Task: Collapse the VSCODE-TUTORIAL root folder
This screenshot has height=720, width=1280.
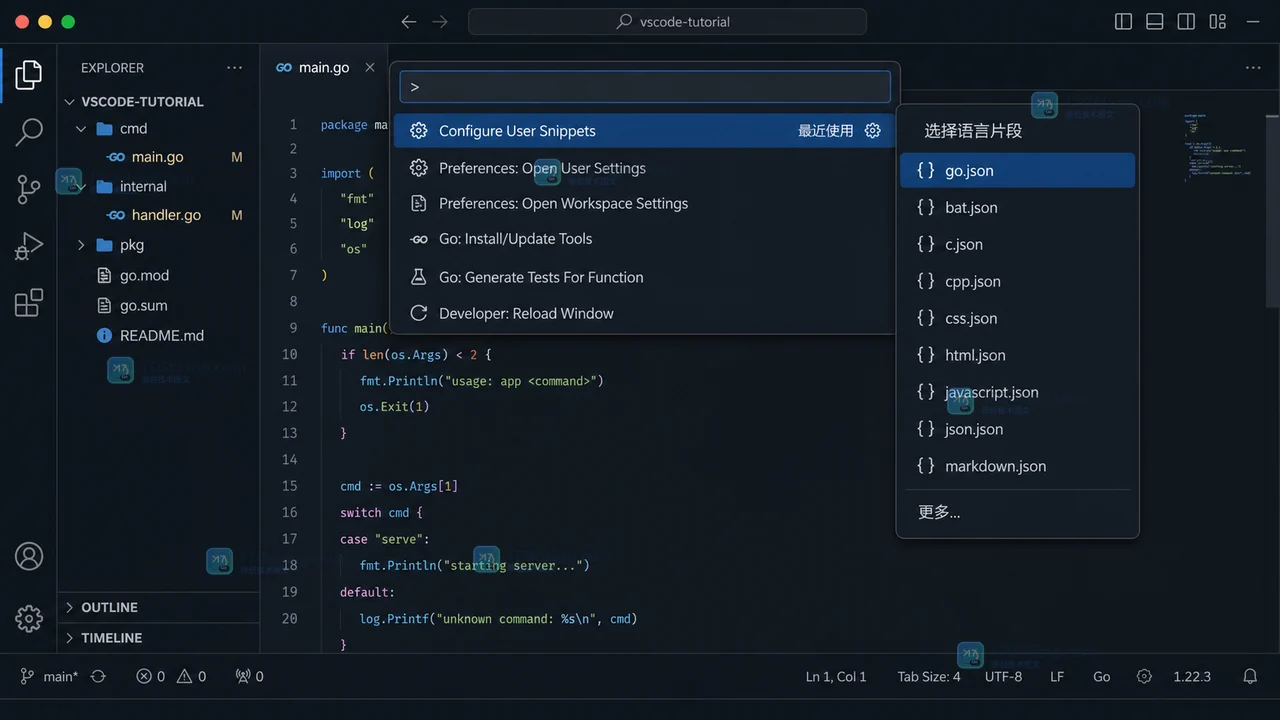Action: coord(70,101)
